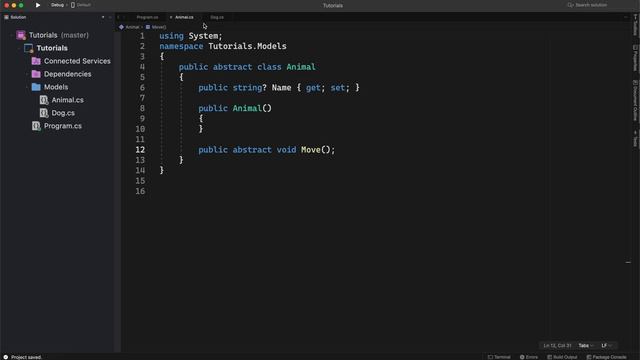Viewport: 640px width, 360px height.
Task: Open the Debug configuration selector
Action: 57,5
